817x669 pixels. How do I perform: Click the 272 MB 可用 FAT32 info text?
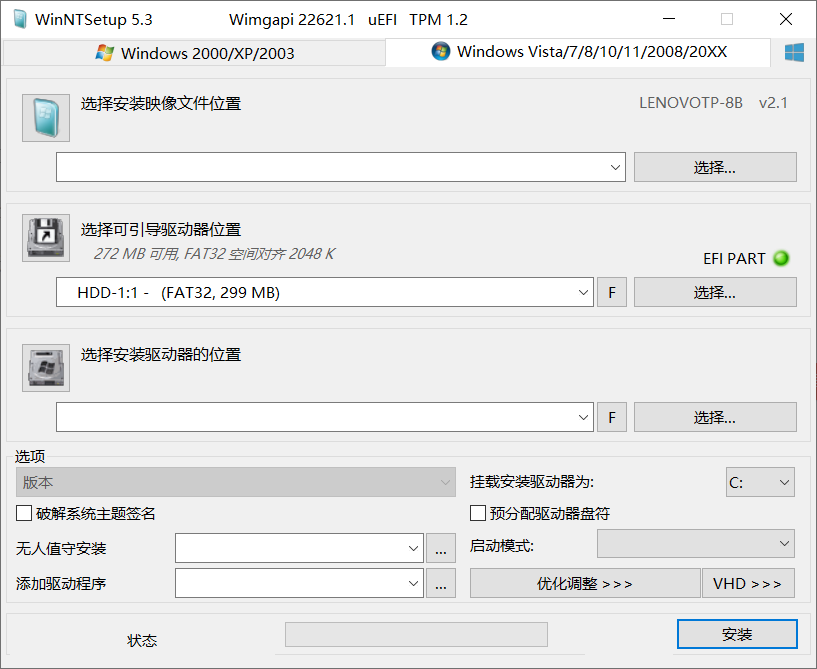(214, 254)
